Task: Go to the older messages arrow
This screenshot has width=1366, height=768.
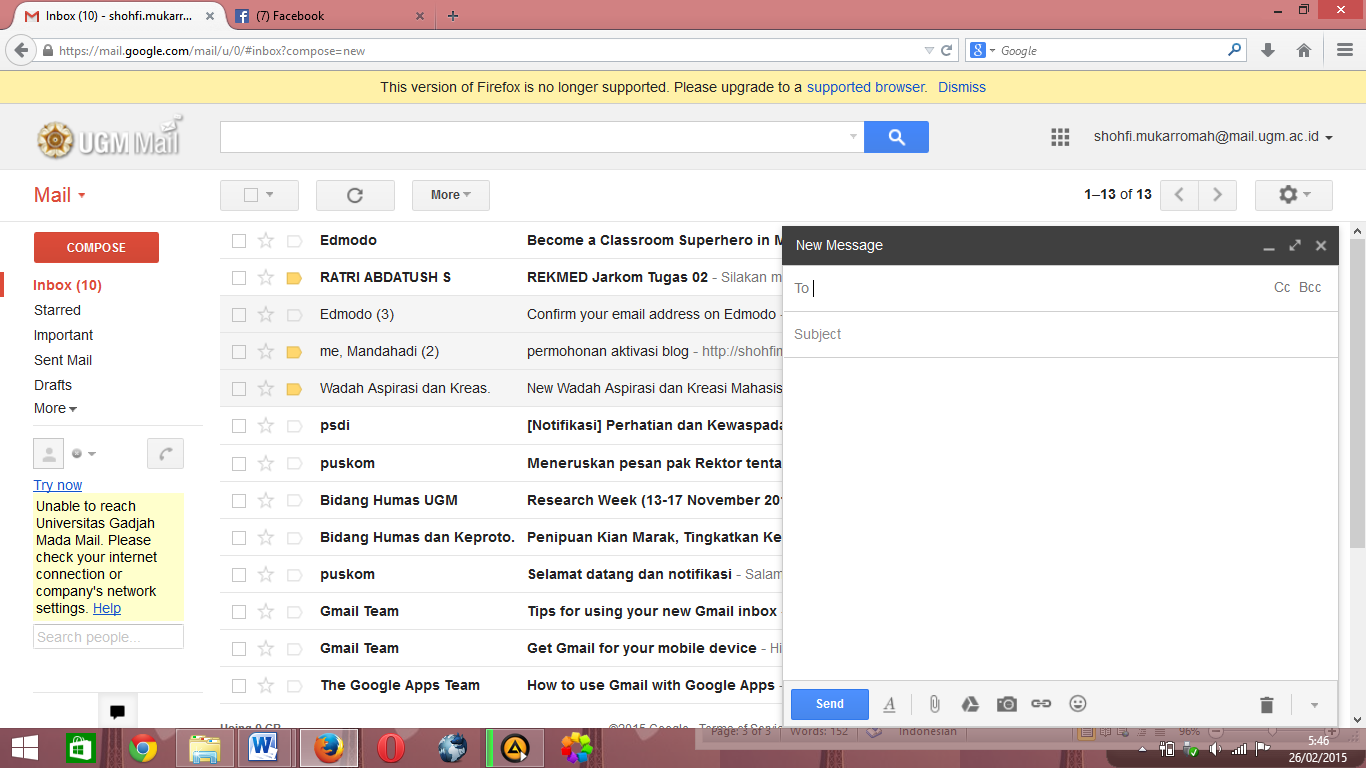Action: [x=1217, y=195]
